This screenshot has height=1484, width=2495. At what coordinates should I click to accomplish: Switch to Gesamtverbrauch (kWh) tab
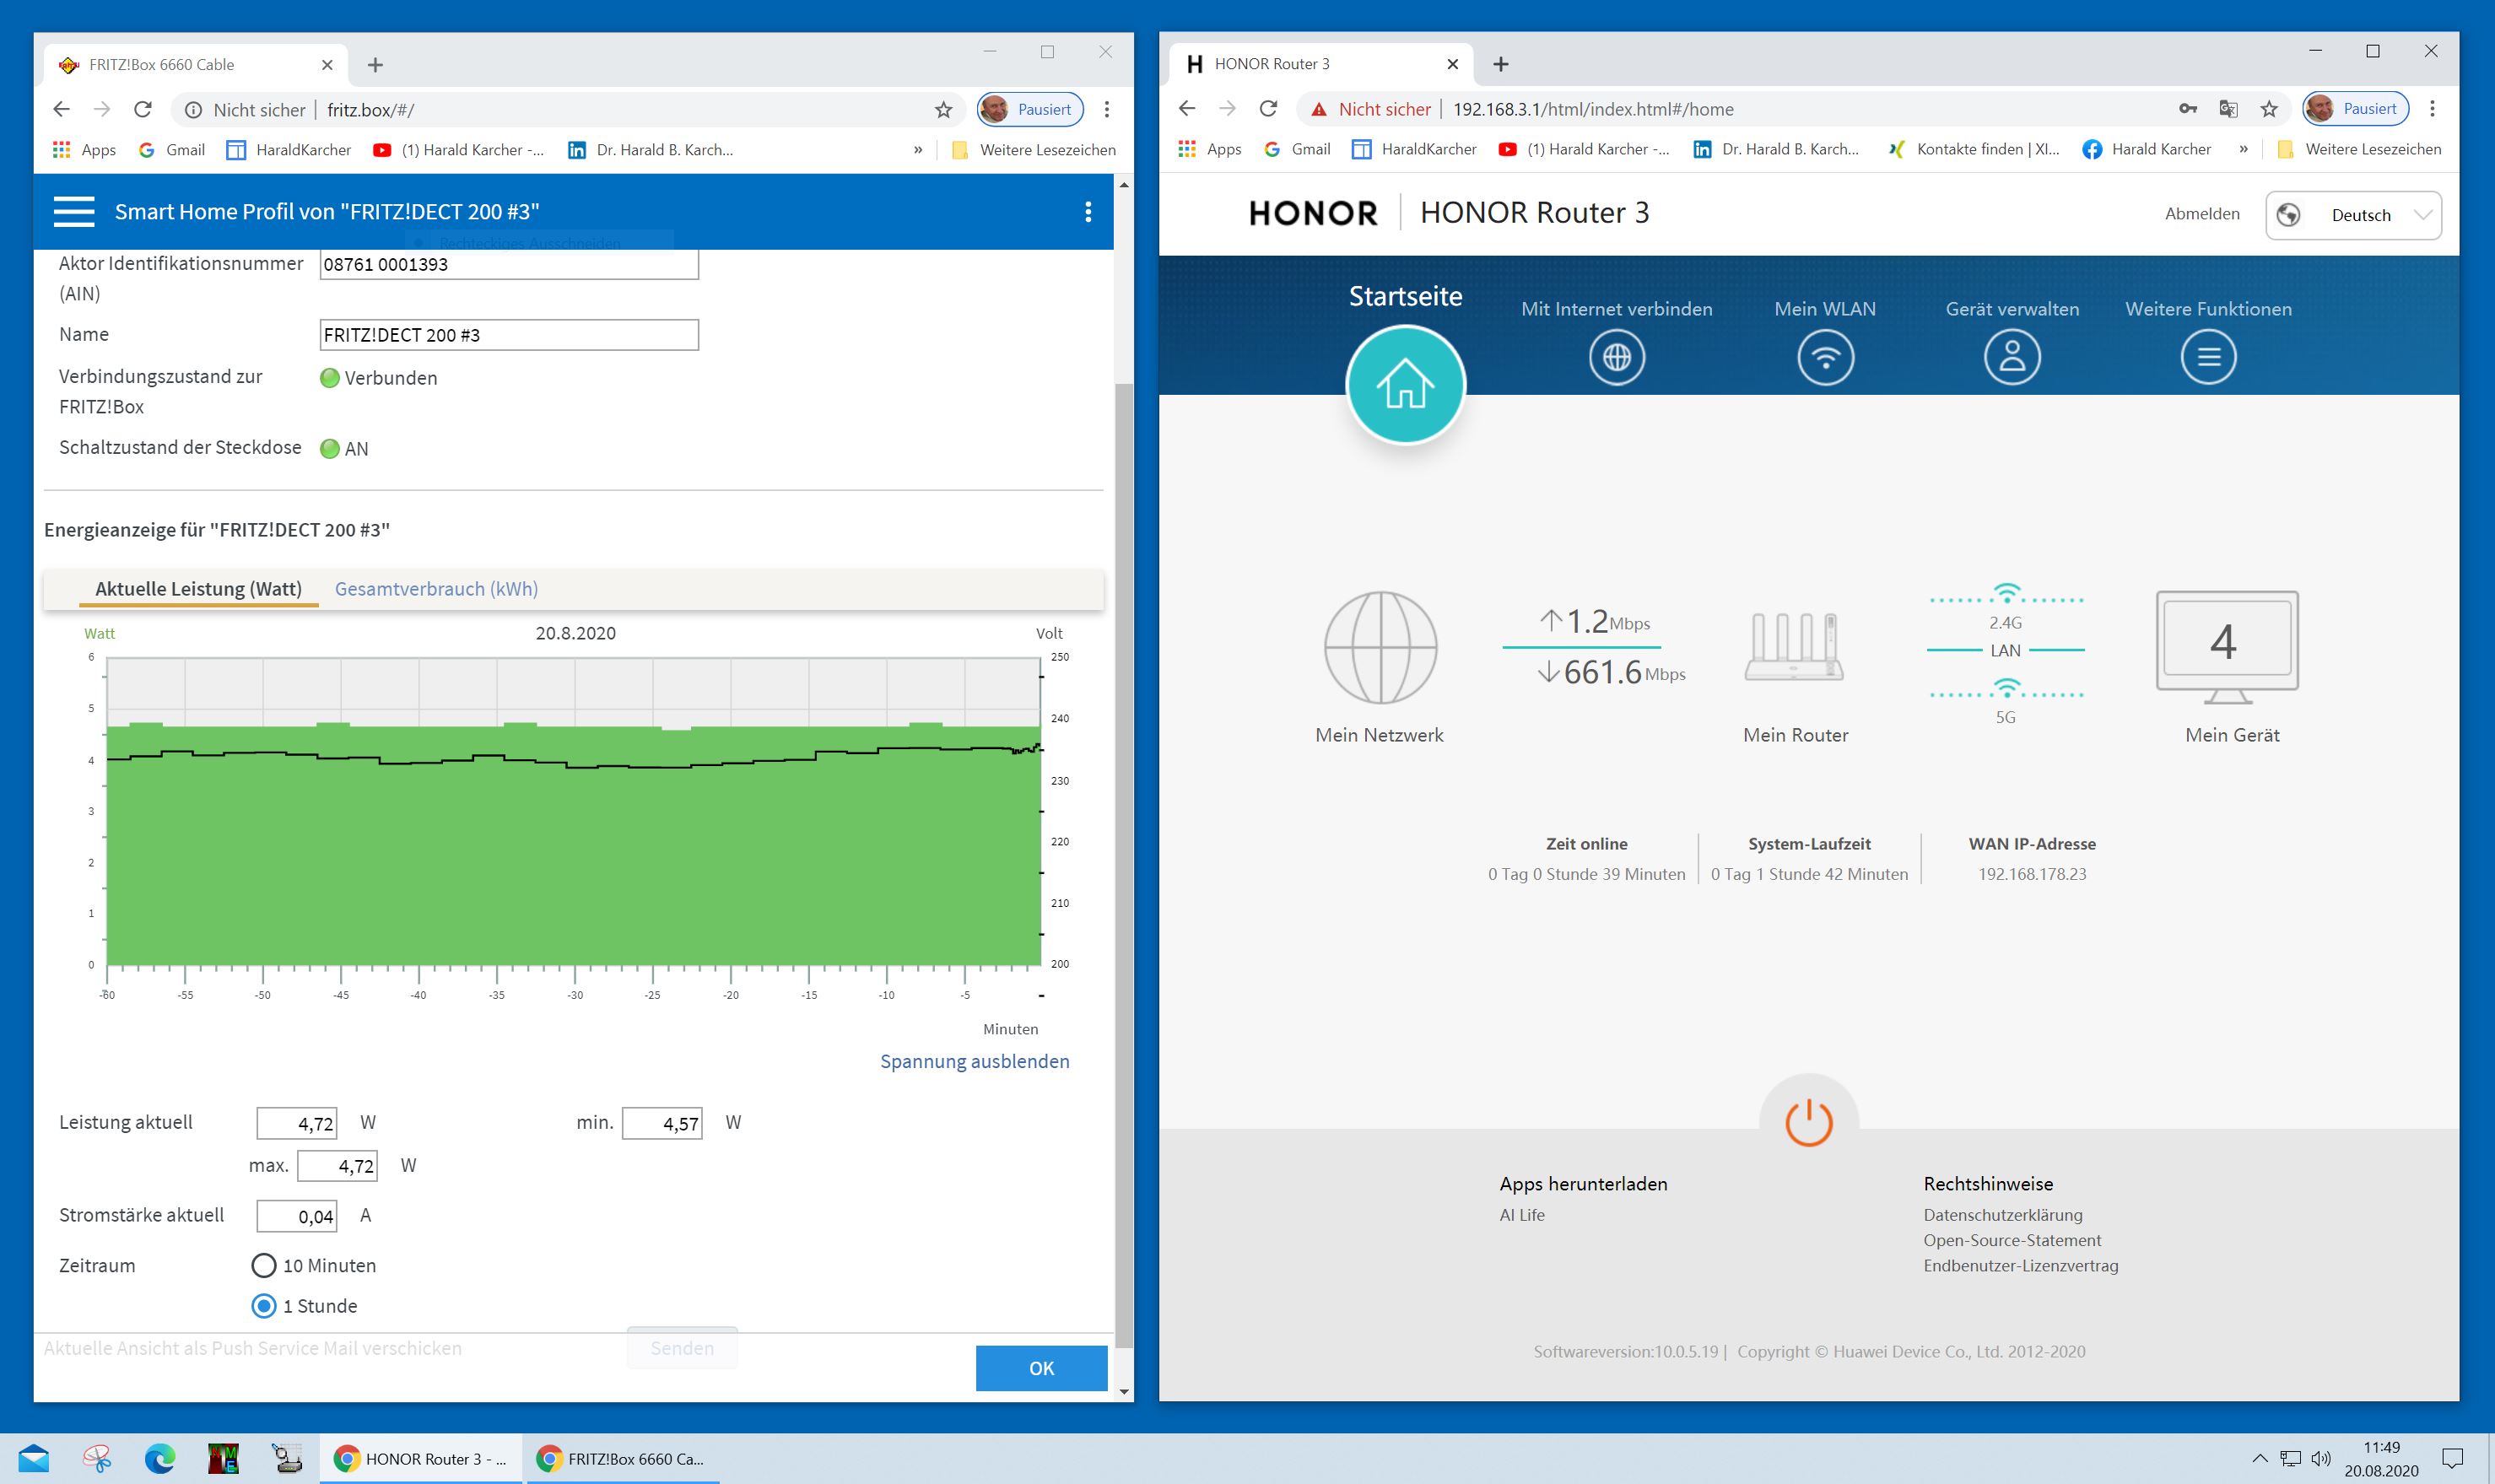coord(436,589)
